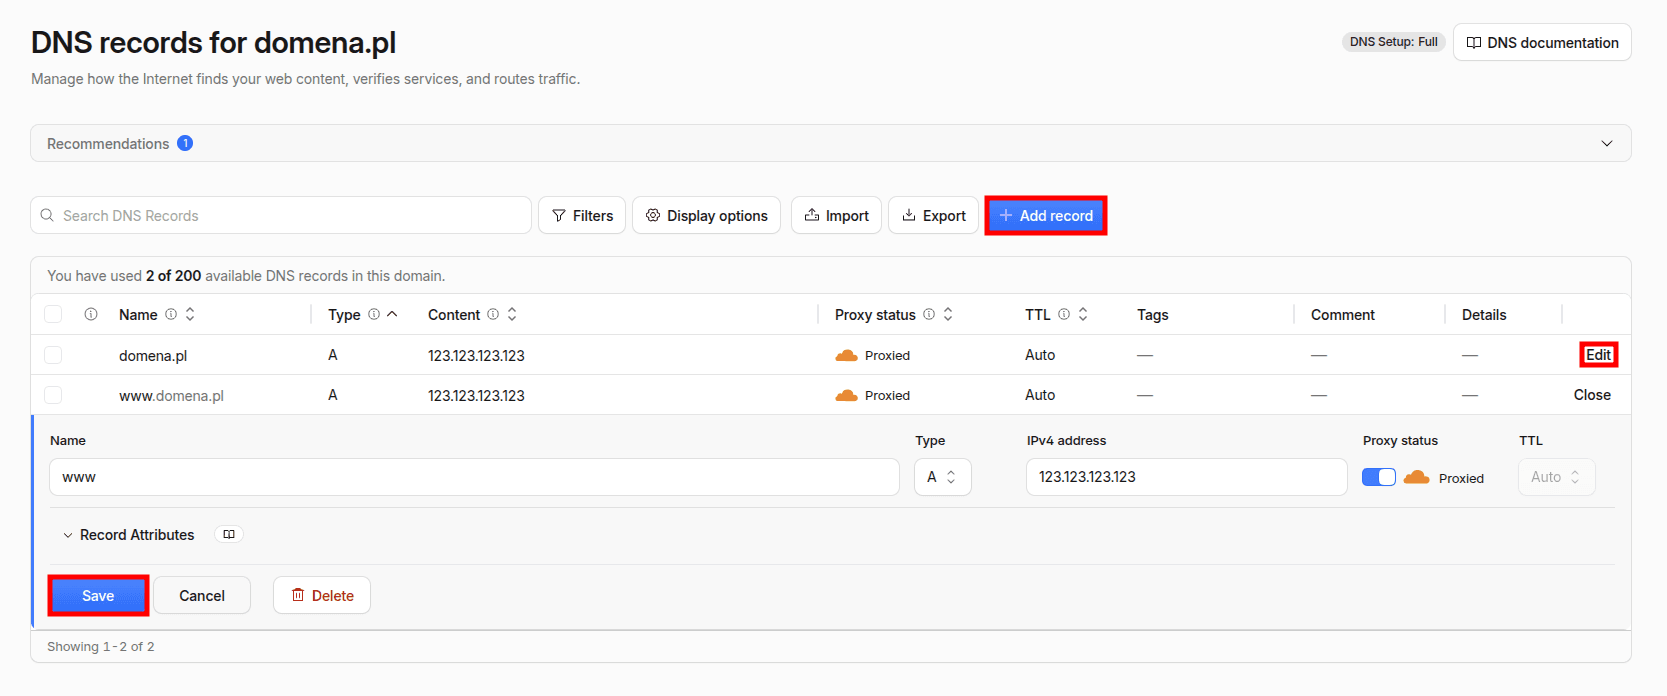
Task: Click the Import button
Action: click(x=836, y=216)
